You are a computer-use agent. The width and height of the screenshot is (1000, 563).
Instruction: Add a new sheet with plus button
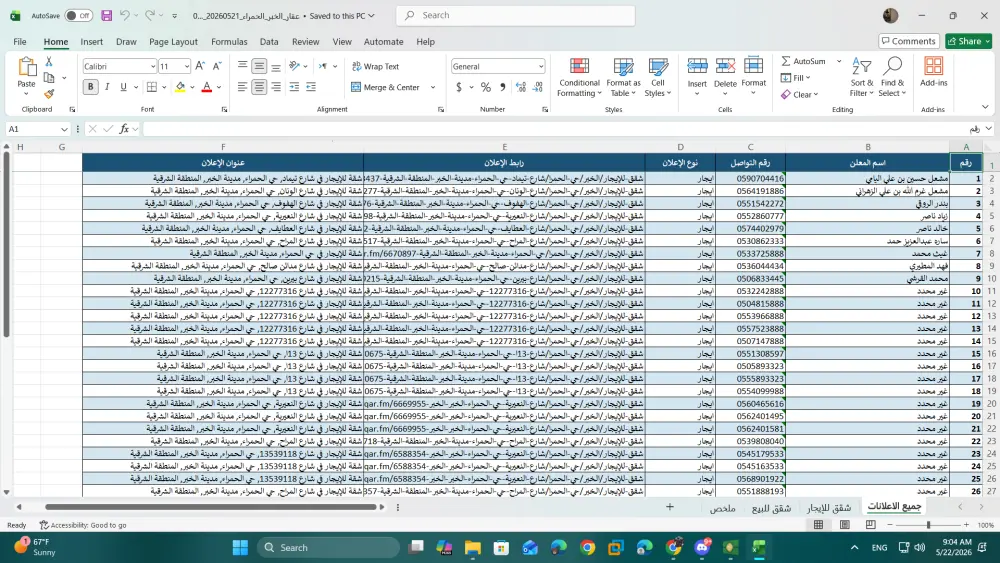[x=670, y=507]
